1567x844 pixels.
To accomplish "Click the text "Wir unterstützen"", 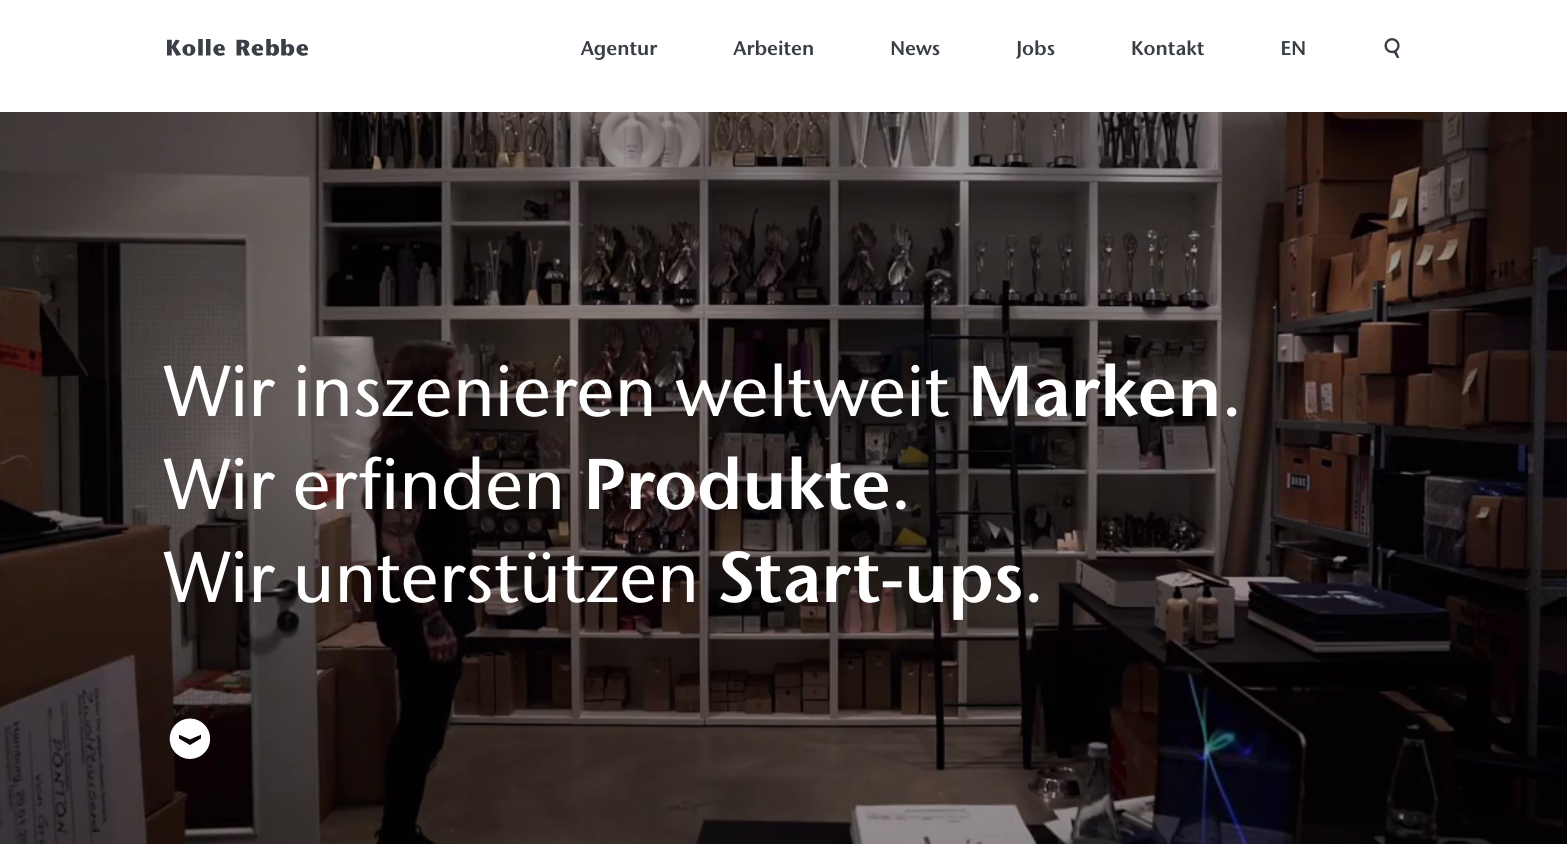I will click(431, 579).
